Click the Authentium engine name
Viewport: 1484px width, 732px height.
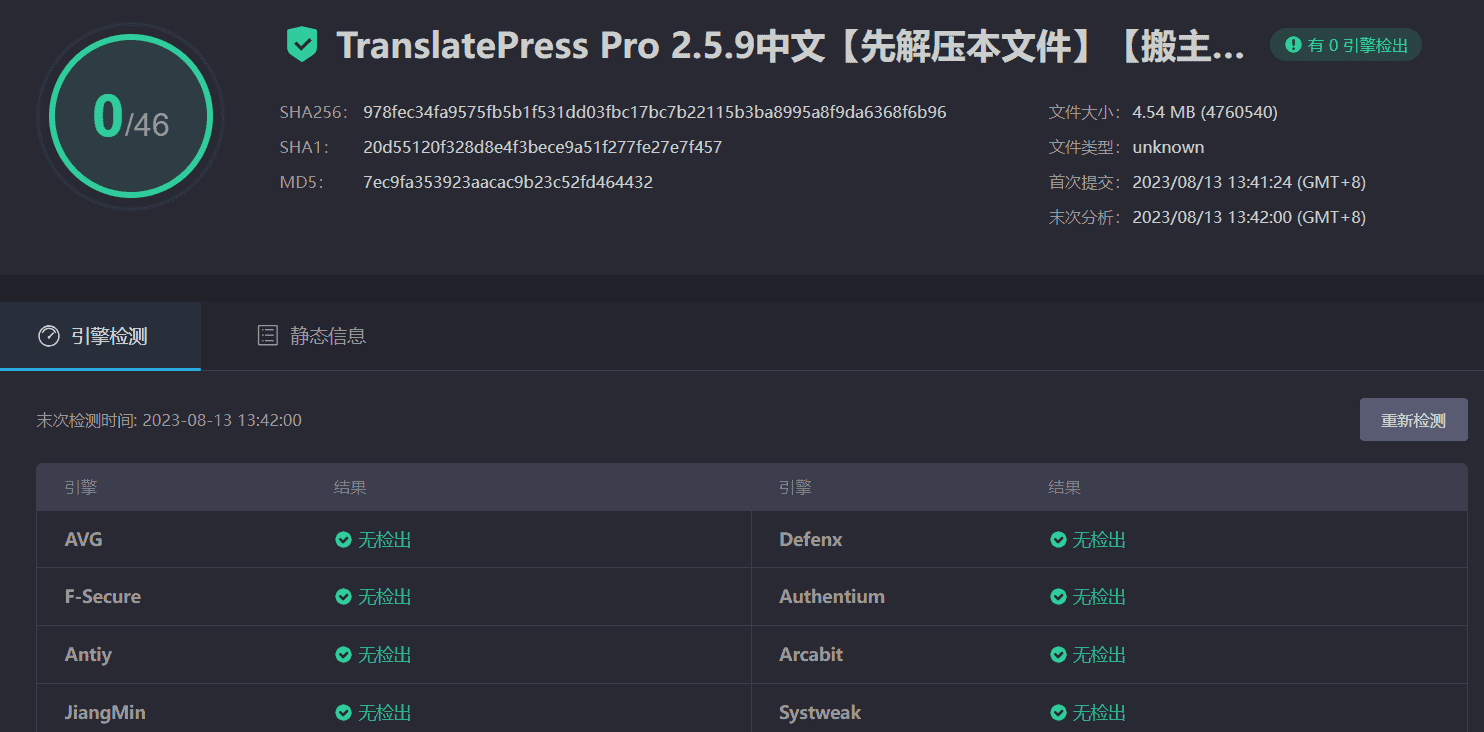click(x=832, y=597)
